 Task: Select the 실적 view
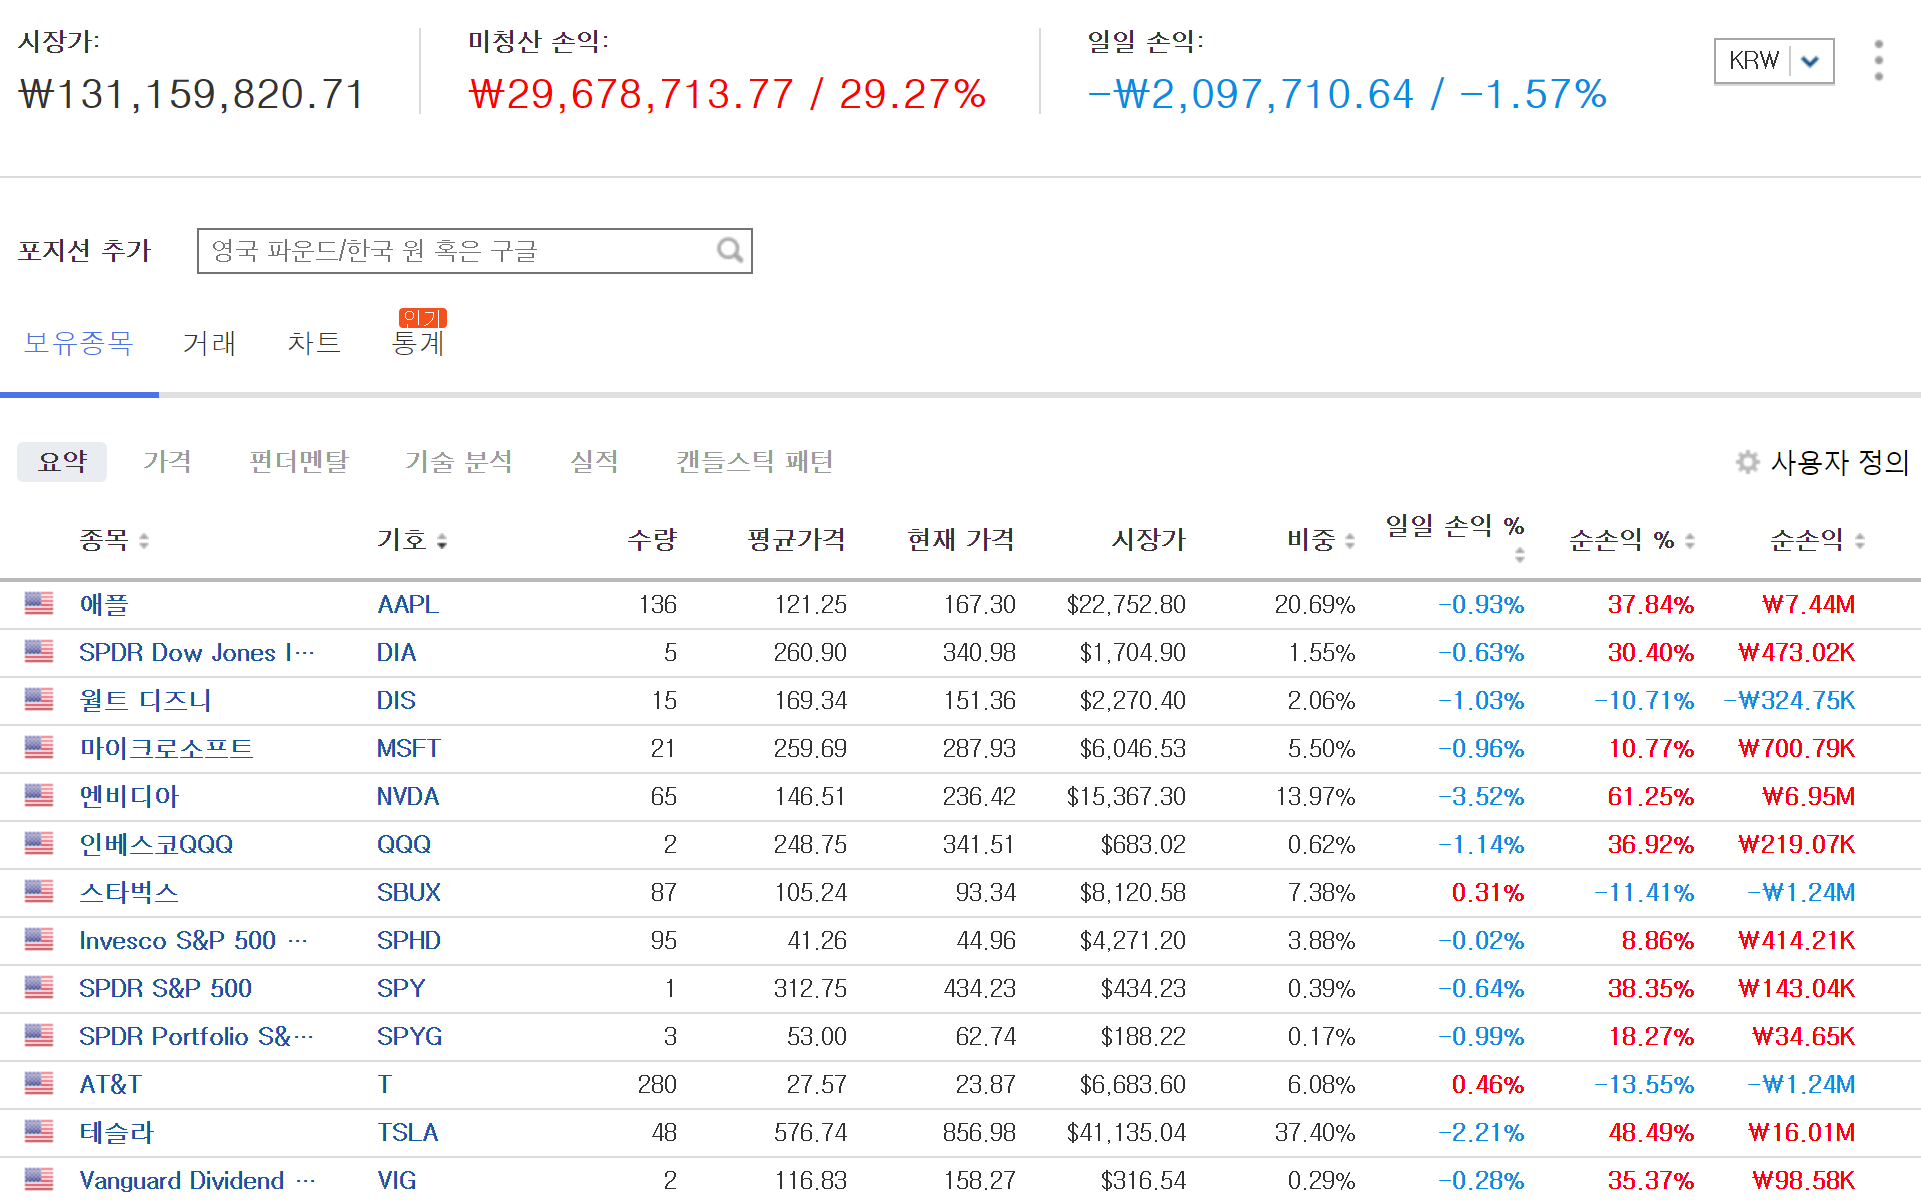[594, 462]
